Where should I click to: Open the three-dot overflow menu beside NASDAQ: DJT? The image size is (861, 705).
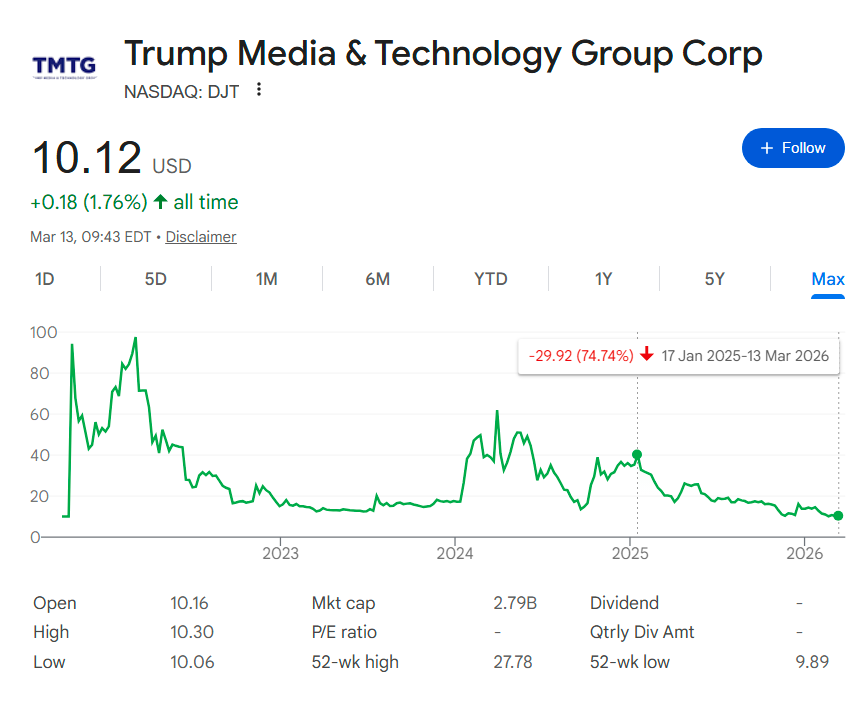pyautogui.click(x=258, y=89)
